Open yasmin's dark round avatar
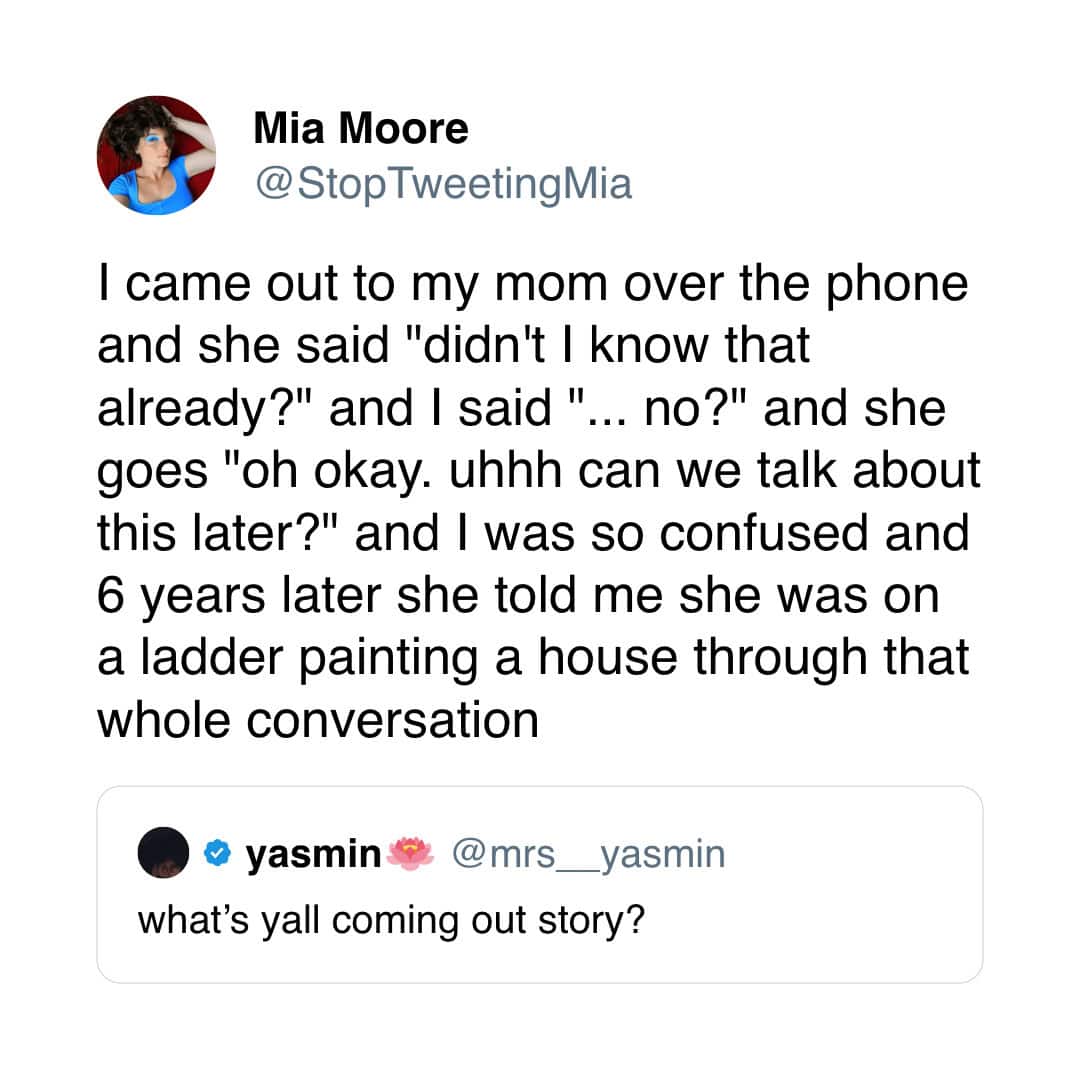Viewport: 1080px width, 1080px height. [163, 853]
